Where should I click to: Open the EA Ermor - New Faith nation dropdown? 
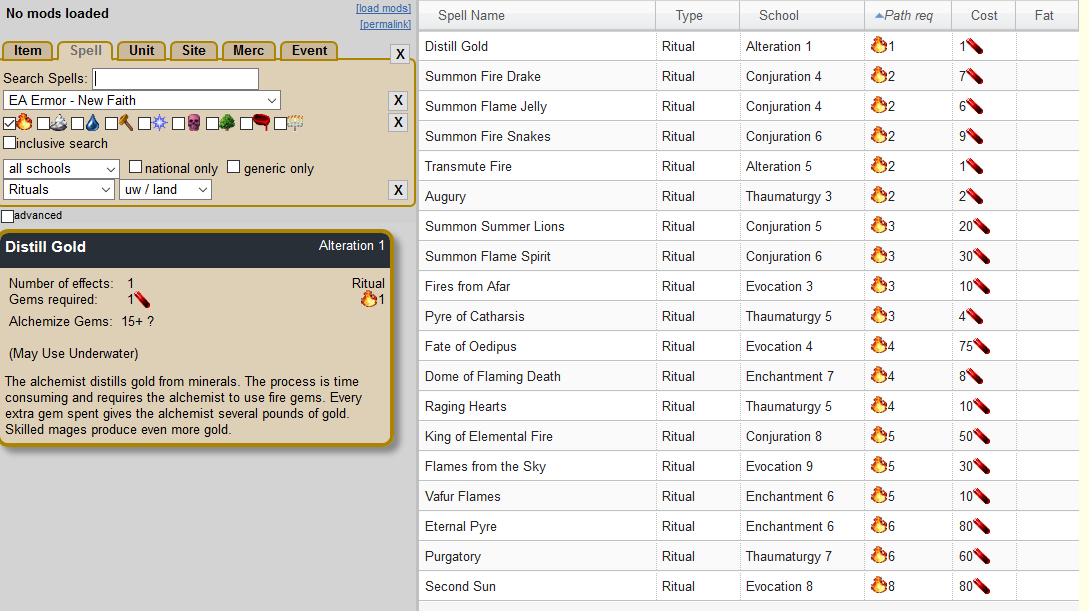click(x=142, y=100)
